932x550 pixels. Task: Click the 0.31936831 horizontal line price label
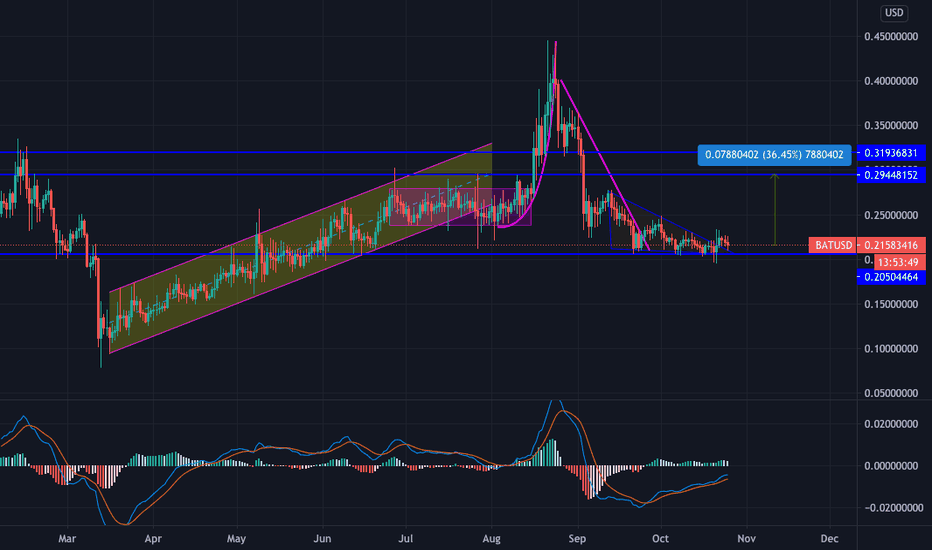tap(891, 153)
